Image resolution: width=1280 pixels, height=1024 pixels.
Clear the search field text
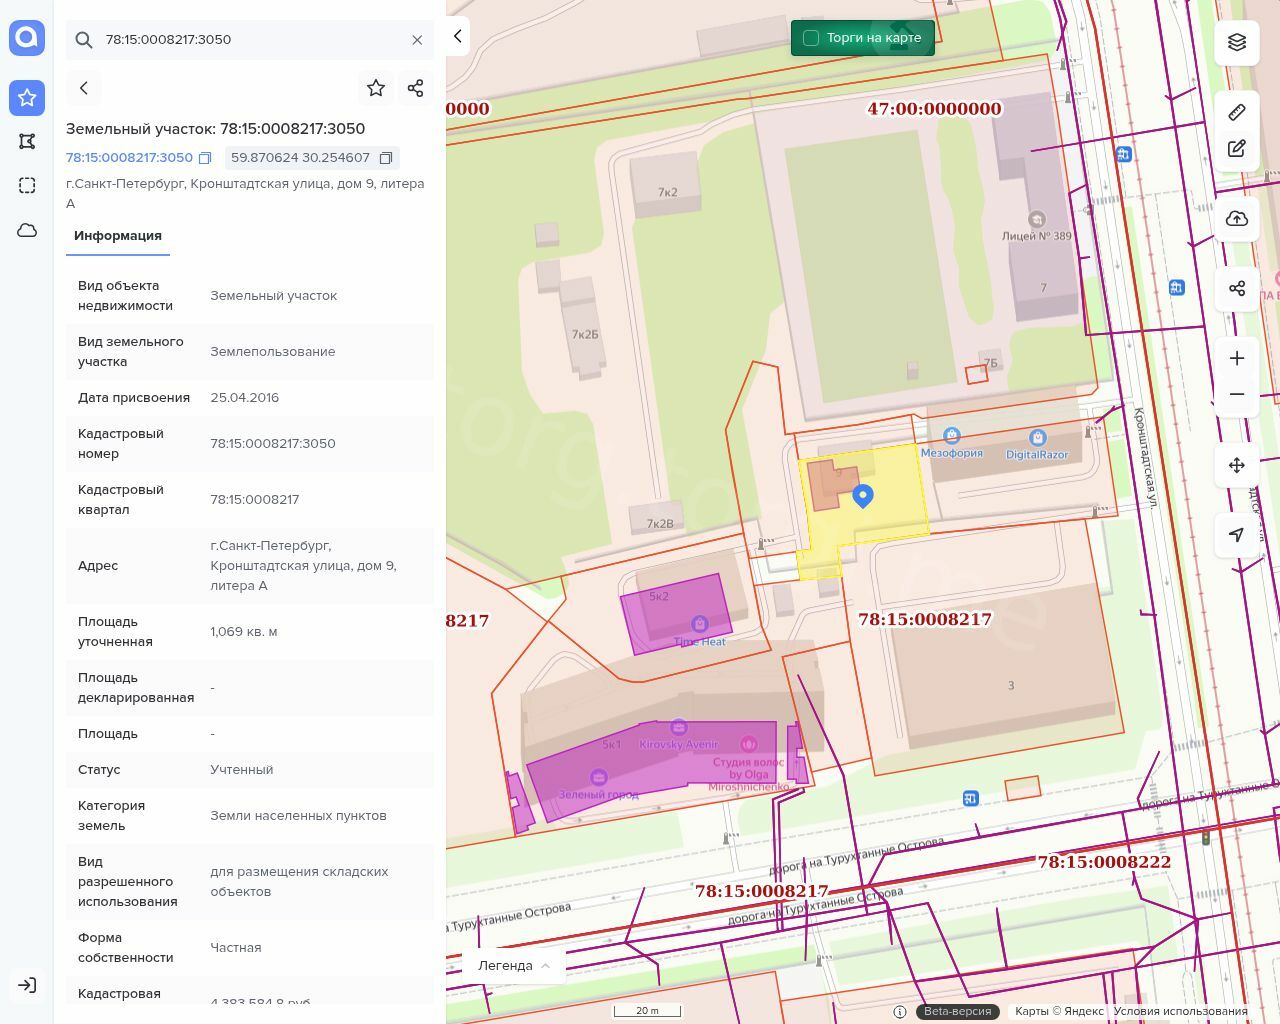click(x=417, y=40)
